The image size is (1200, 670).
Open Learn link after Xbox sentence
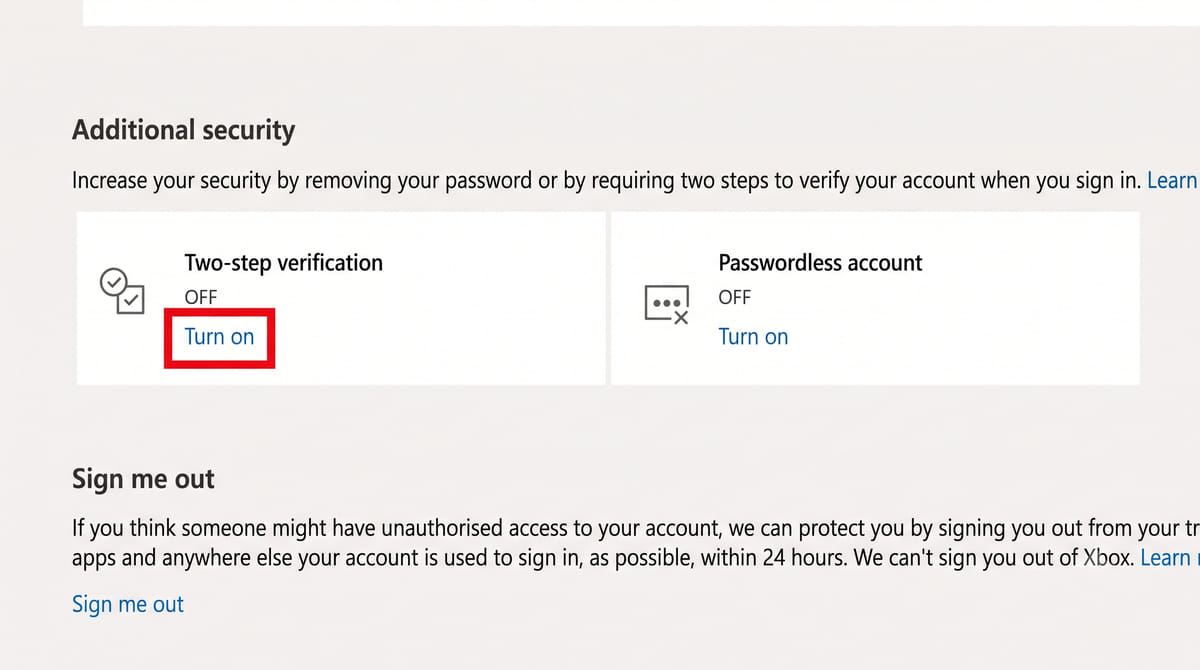[1170, 557]
